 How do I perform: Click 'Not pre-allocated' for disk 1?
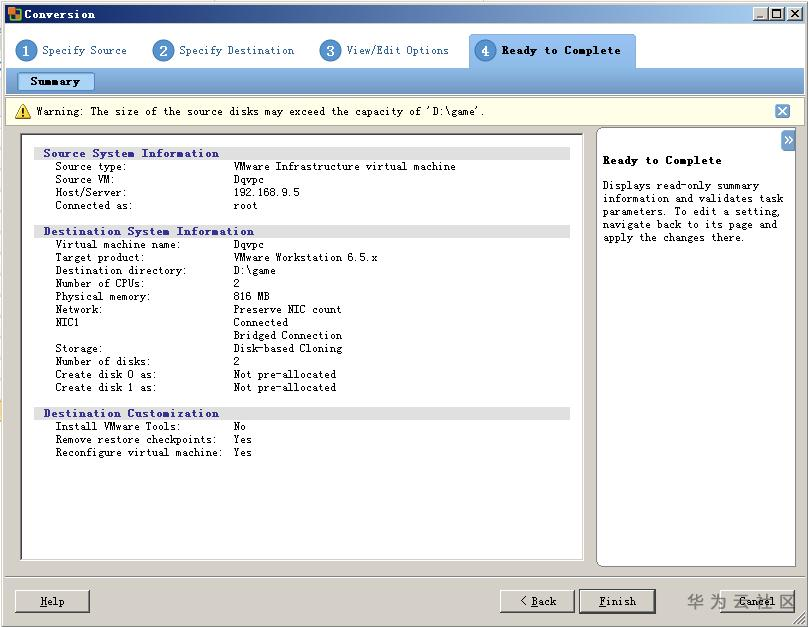pos(284,387)
